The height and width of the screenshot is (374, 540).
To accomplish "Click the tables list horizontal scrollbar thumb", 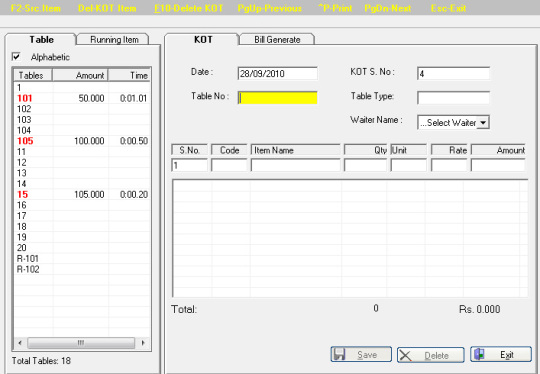I will [x=81, y=343].
